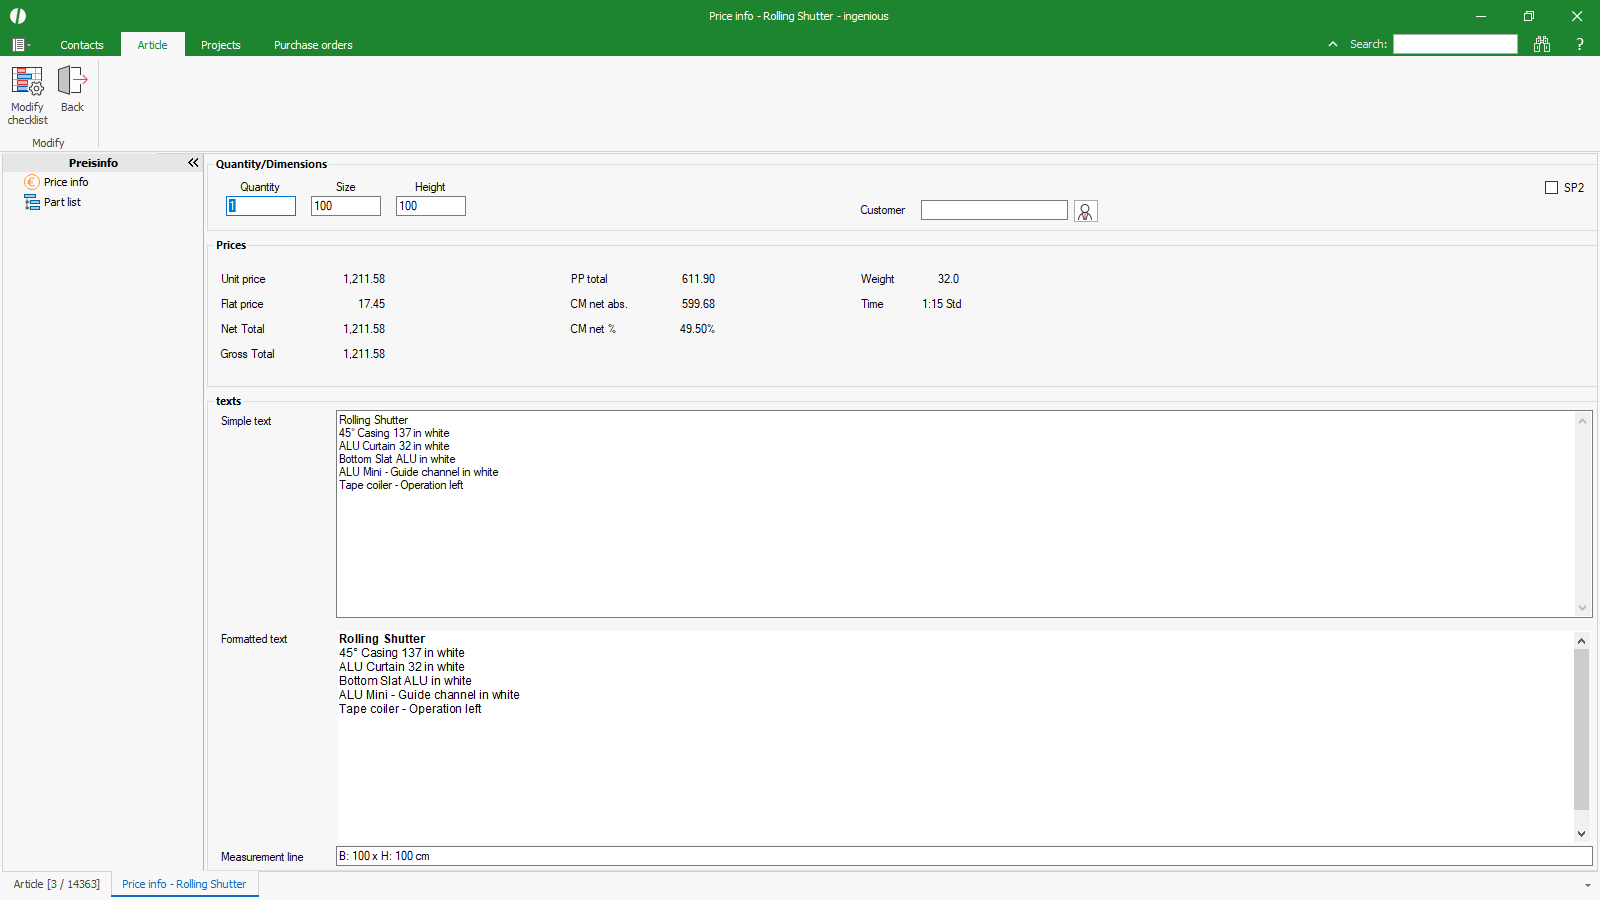Switch to the Contacts tab
This screenshot has height=900, width=1600.
tap(82, 45)
